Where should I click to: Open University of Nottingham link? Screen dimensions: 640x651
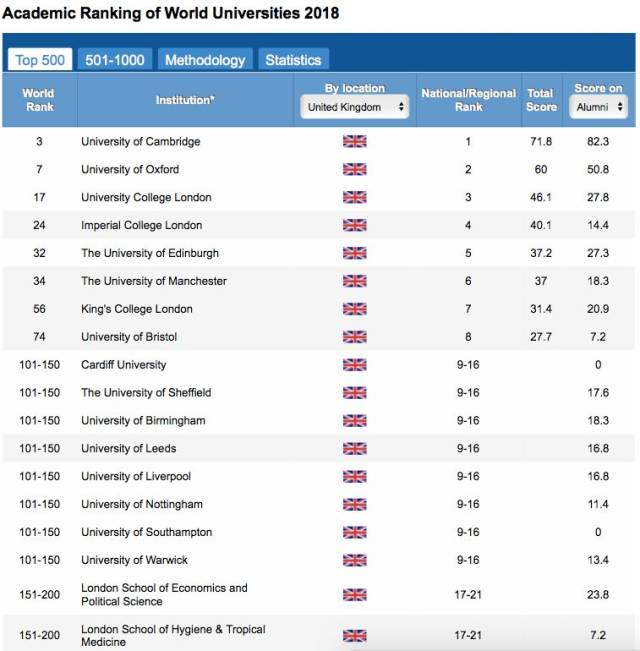click(142, 504)
